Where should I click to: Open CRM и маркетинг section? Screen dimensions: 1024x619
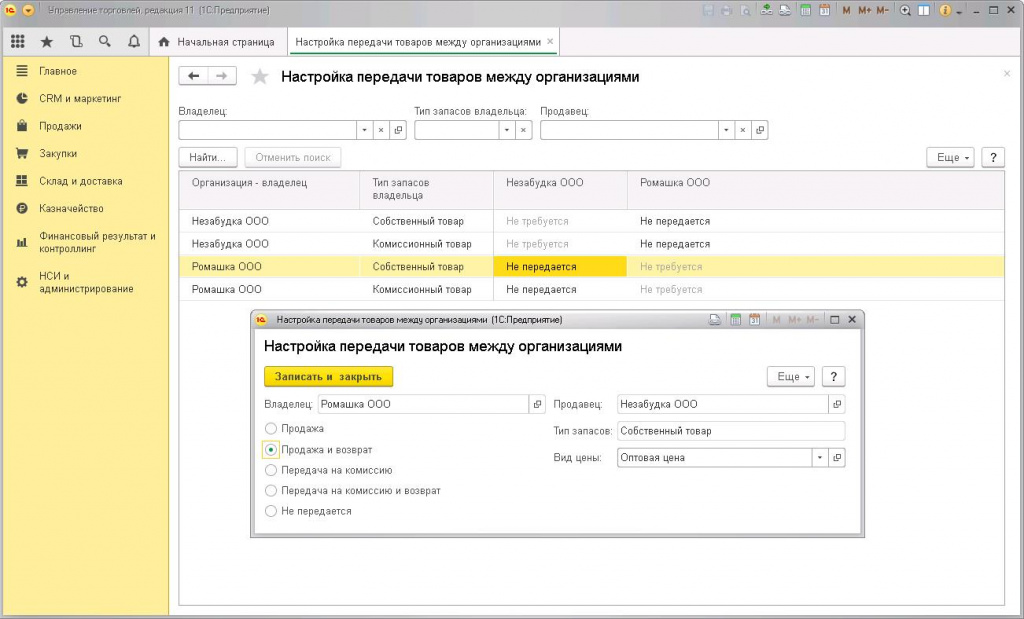[80, 99]
